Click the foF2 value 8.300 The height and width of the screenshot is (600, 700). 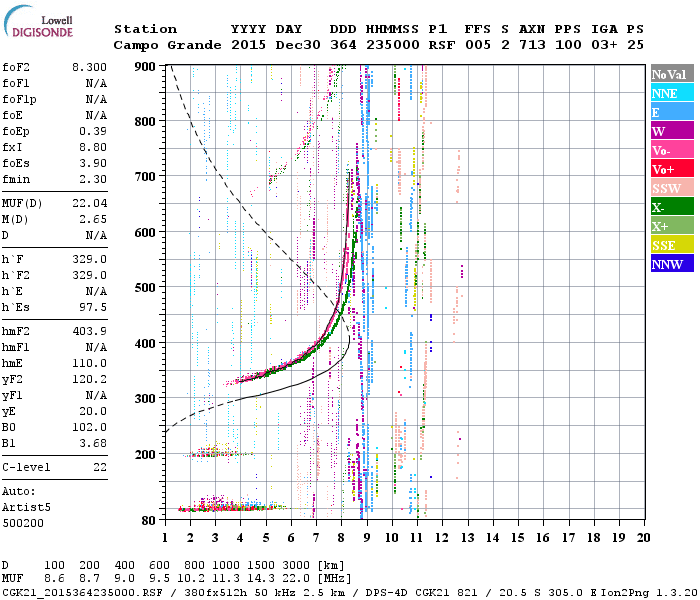pos(89,67)
